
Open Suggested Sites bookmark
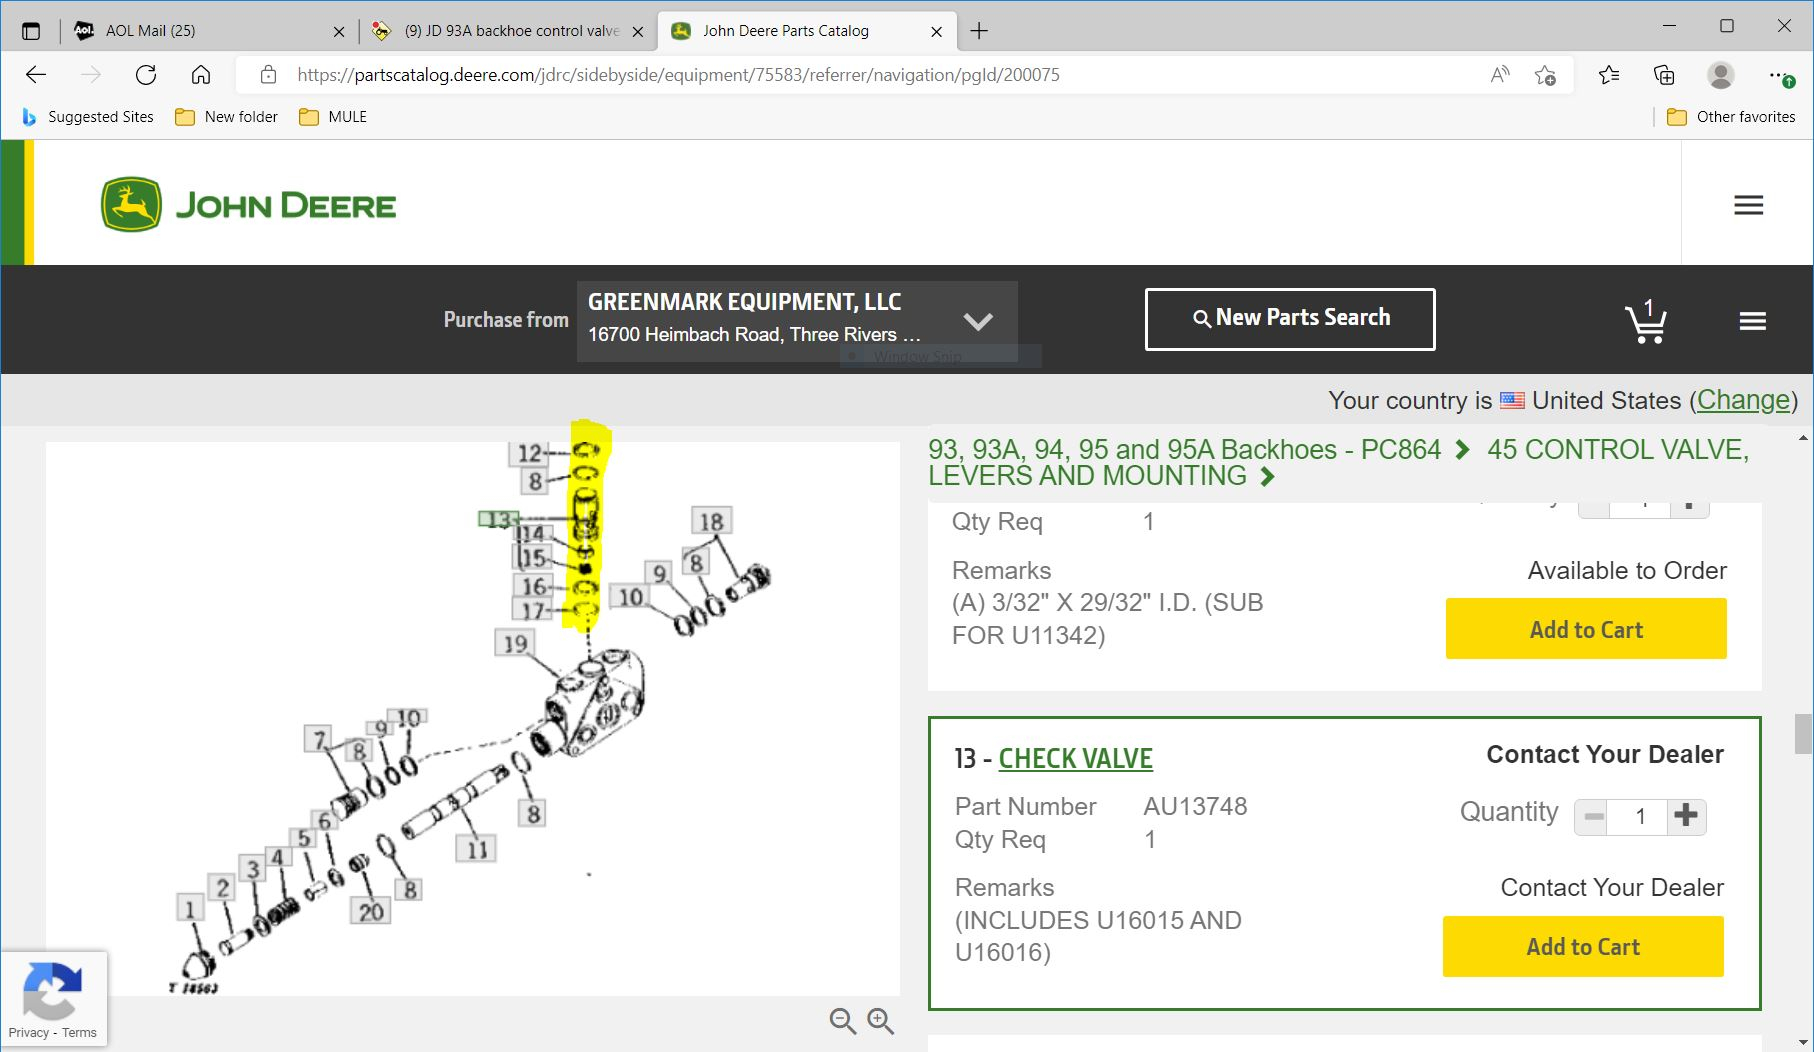click(x=88, y=117)
